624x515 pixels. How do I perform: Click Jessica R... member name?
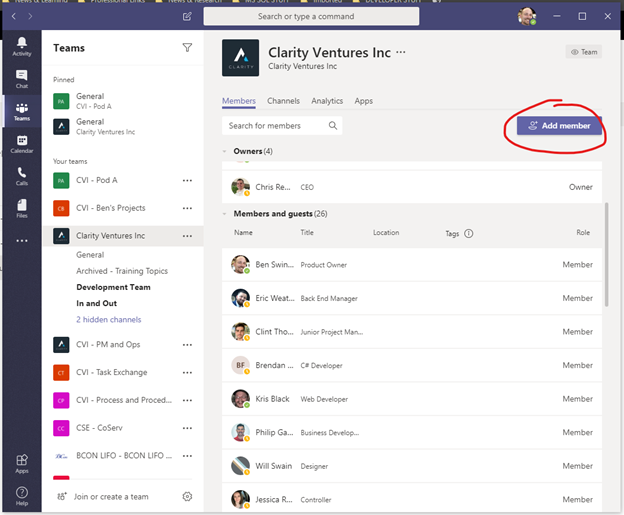tap(274, 499)
